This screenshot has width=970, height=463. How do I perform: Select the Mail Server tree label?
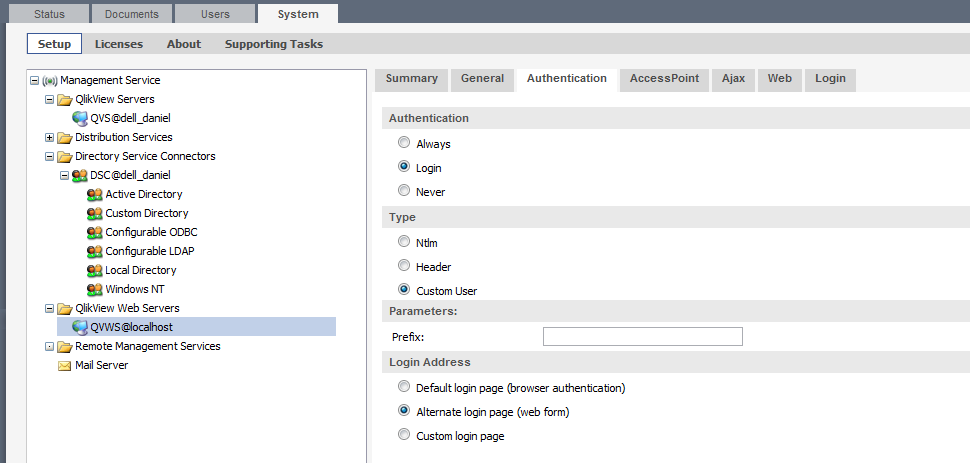101,366
